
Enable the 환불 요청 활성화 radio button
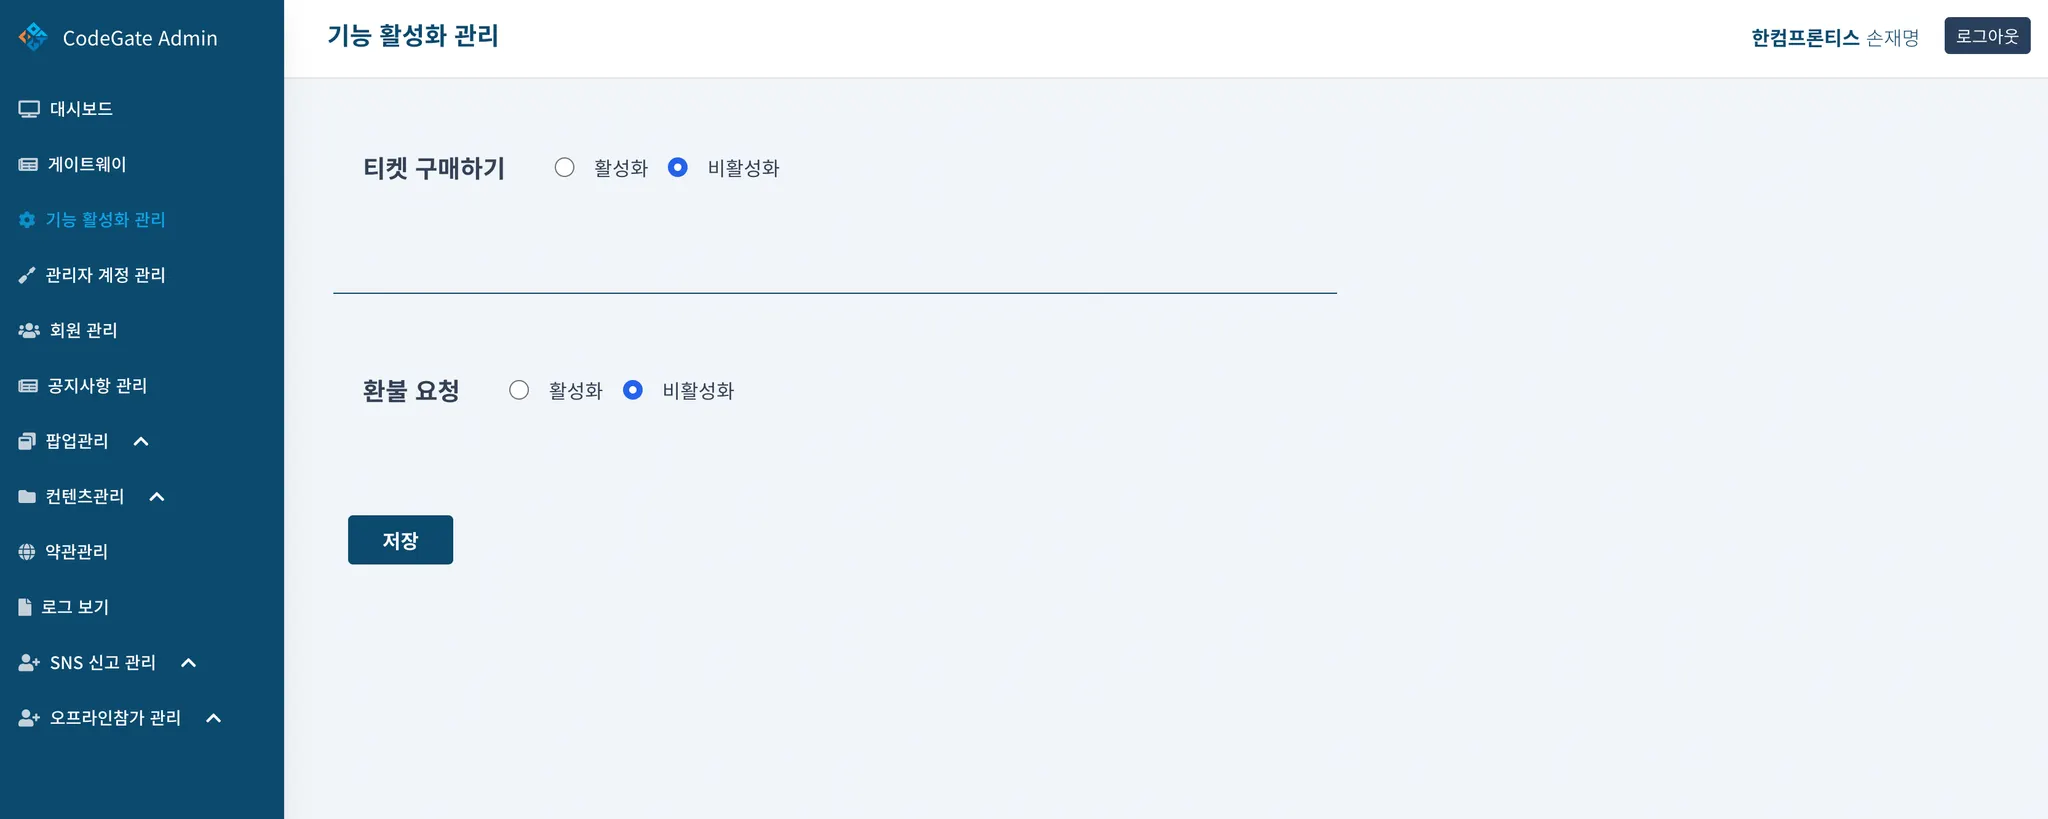coord(519,390)
